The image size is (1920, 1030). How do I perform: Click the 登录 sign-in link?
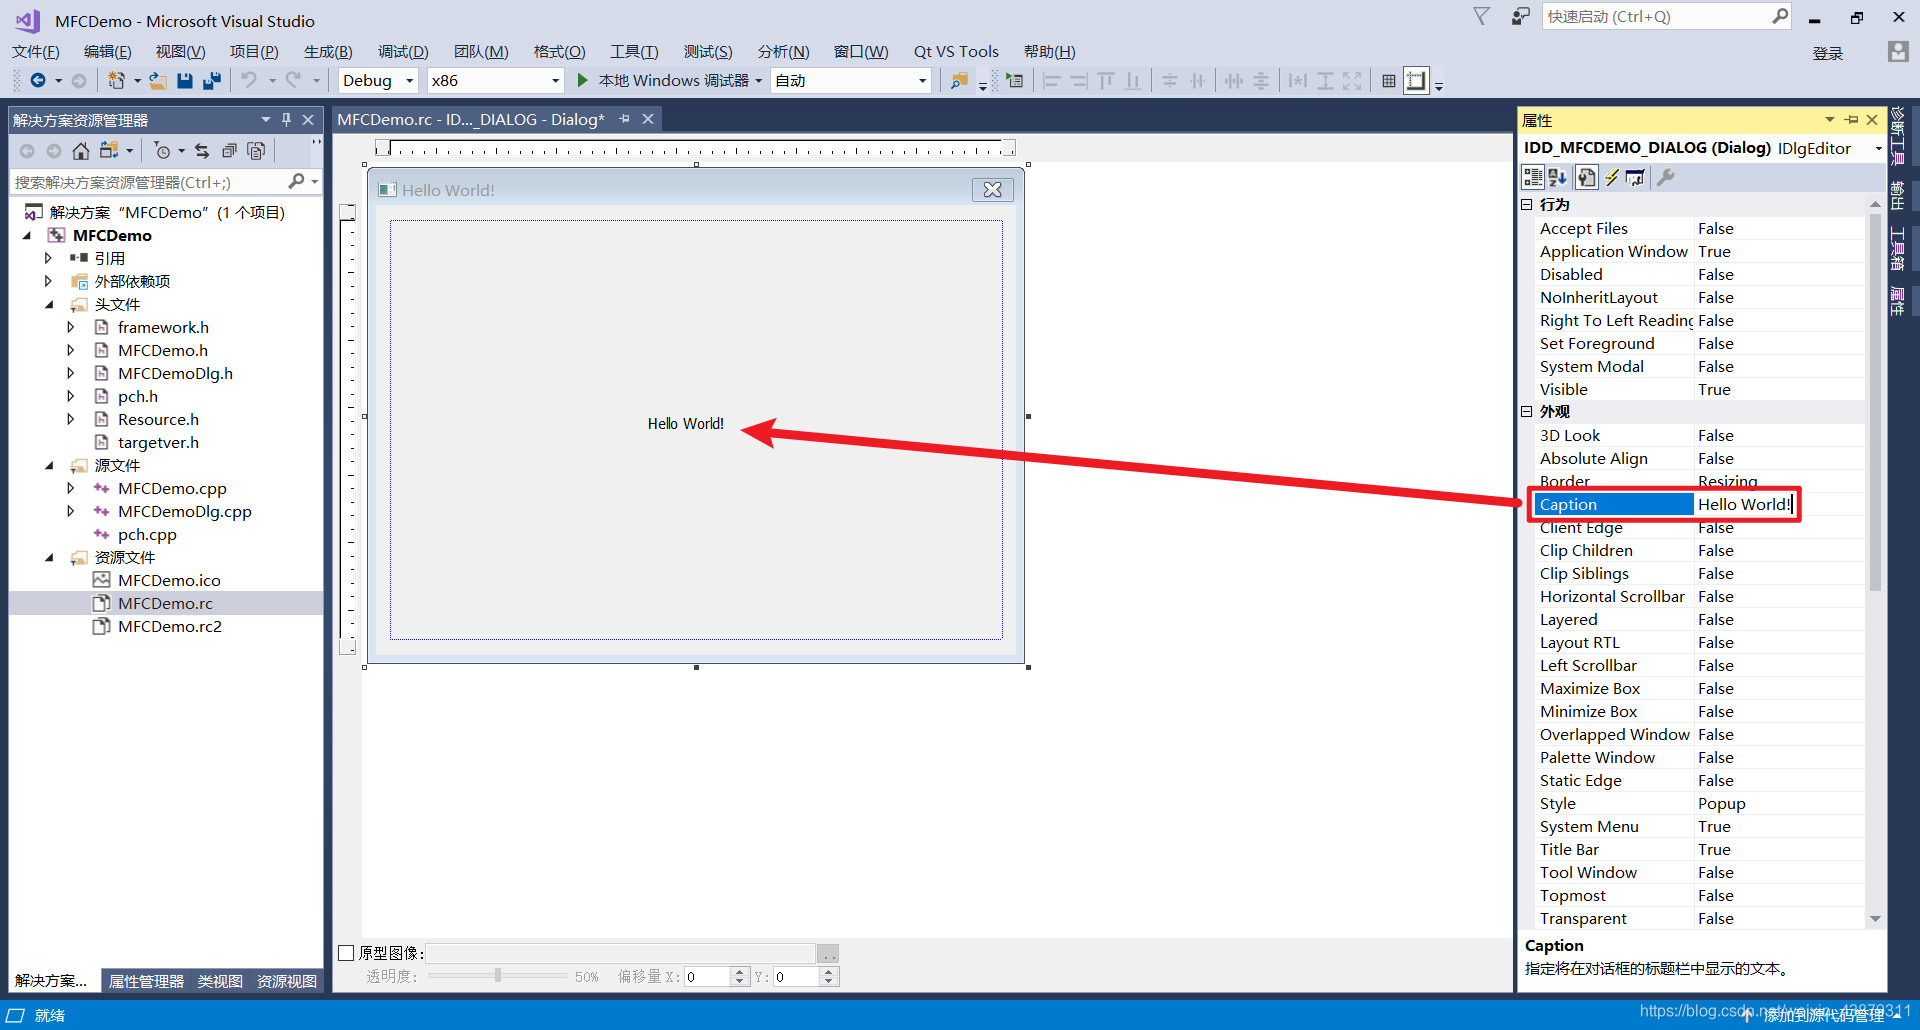pos(1827,53)
